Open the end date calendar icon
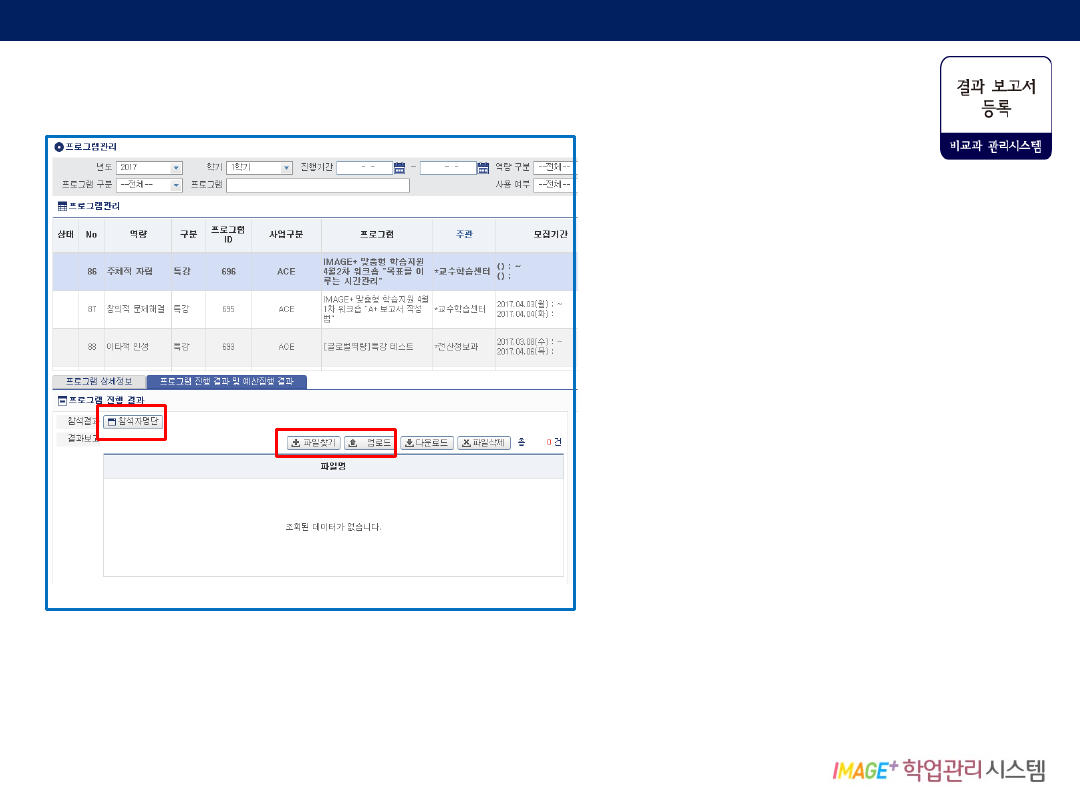 [483, 168]
